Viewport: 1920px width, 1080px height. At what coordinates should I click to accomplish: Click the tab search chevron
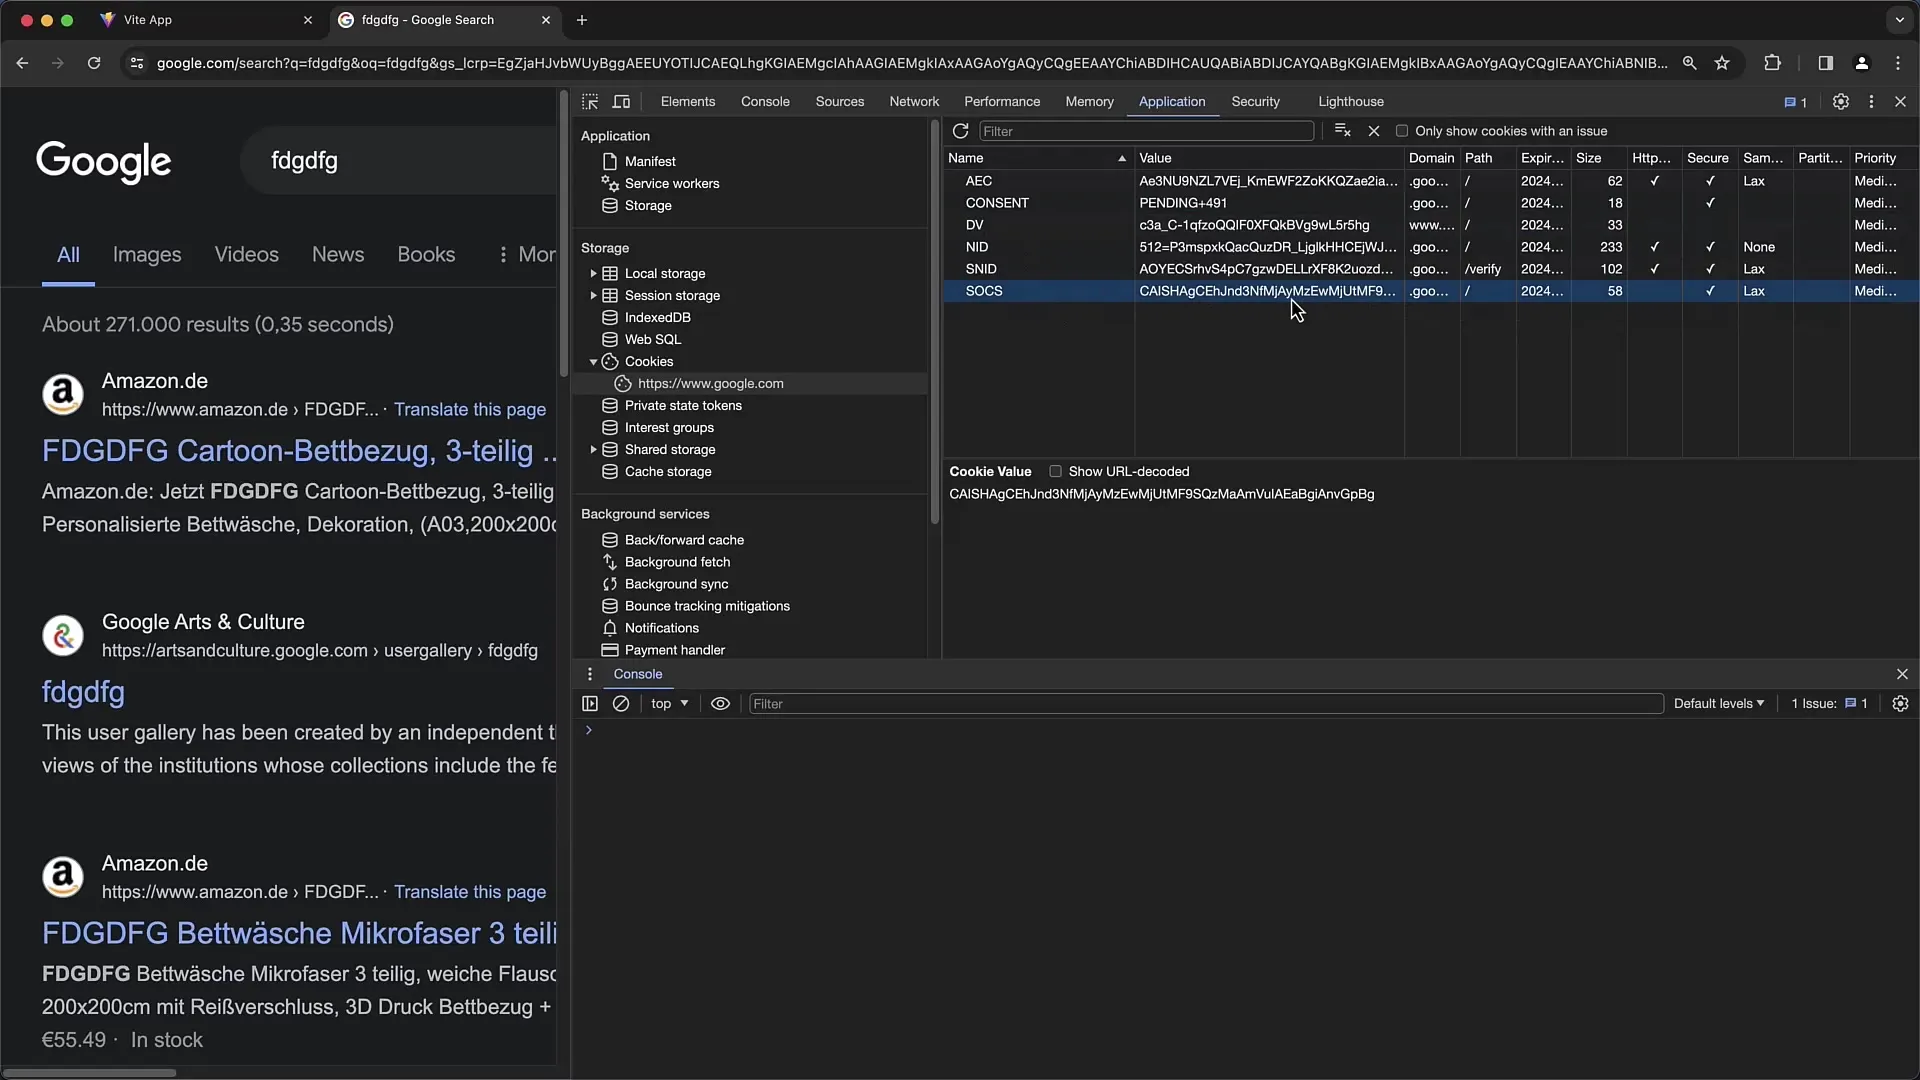pyautogui.click(x=1899, y=20)
